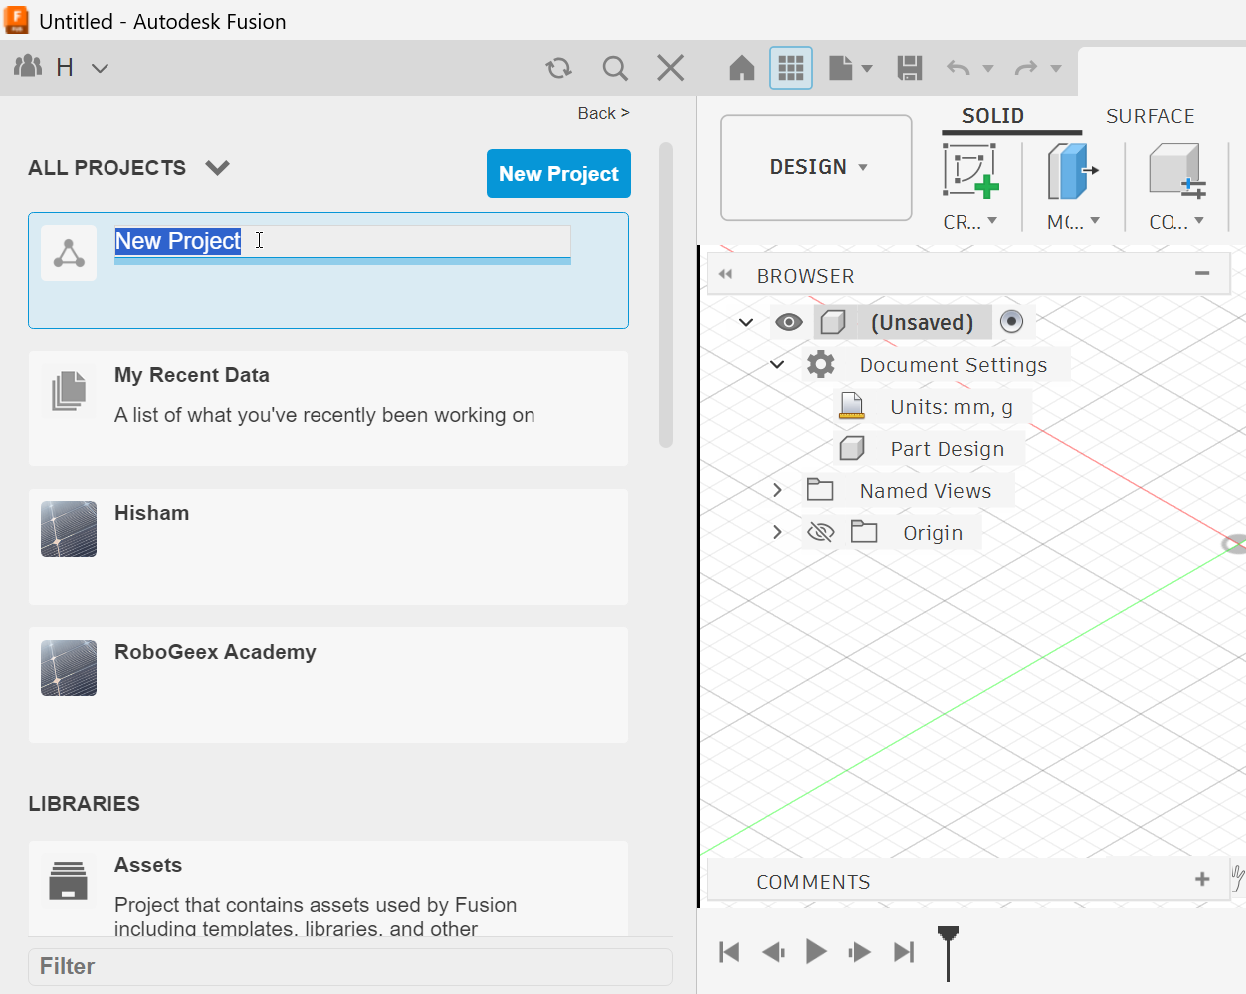Click the new project hub icon
Viewport: 1246px width, 994px height.
[x=69, y=253]
